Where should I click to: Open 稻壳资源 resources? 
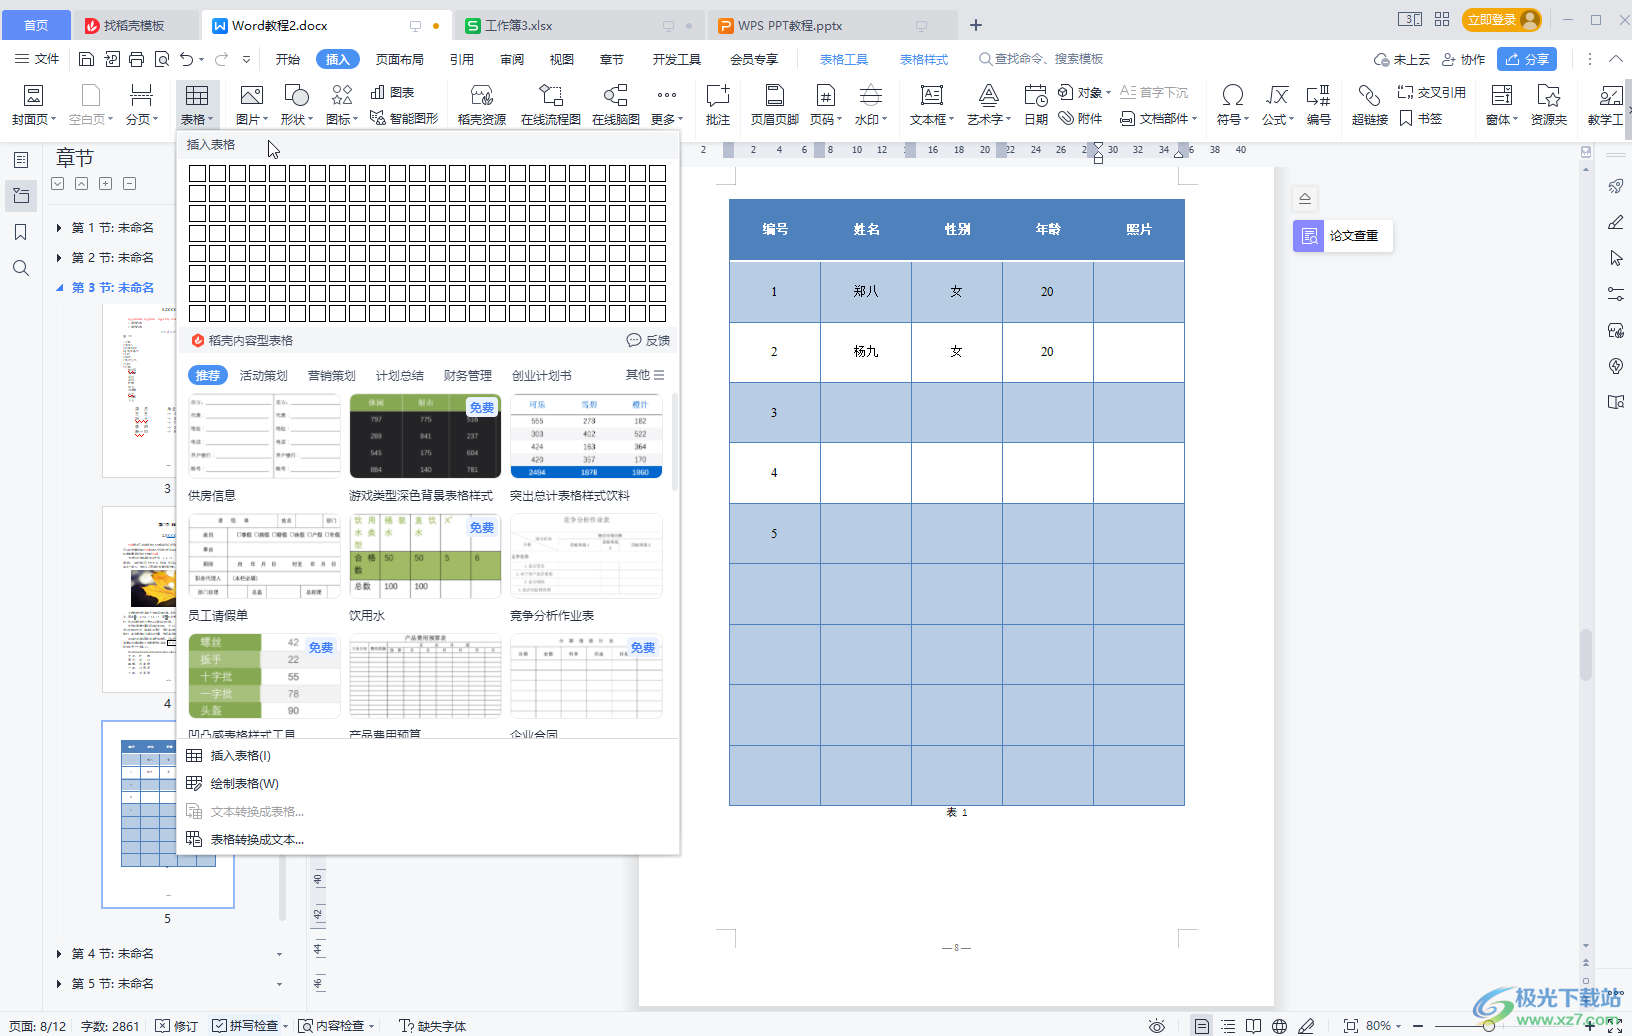(x=482, y=105)
